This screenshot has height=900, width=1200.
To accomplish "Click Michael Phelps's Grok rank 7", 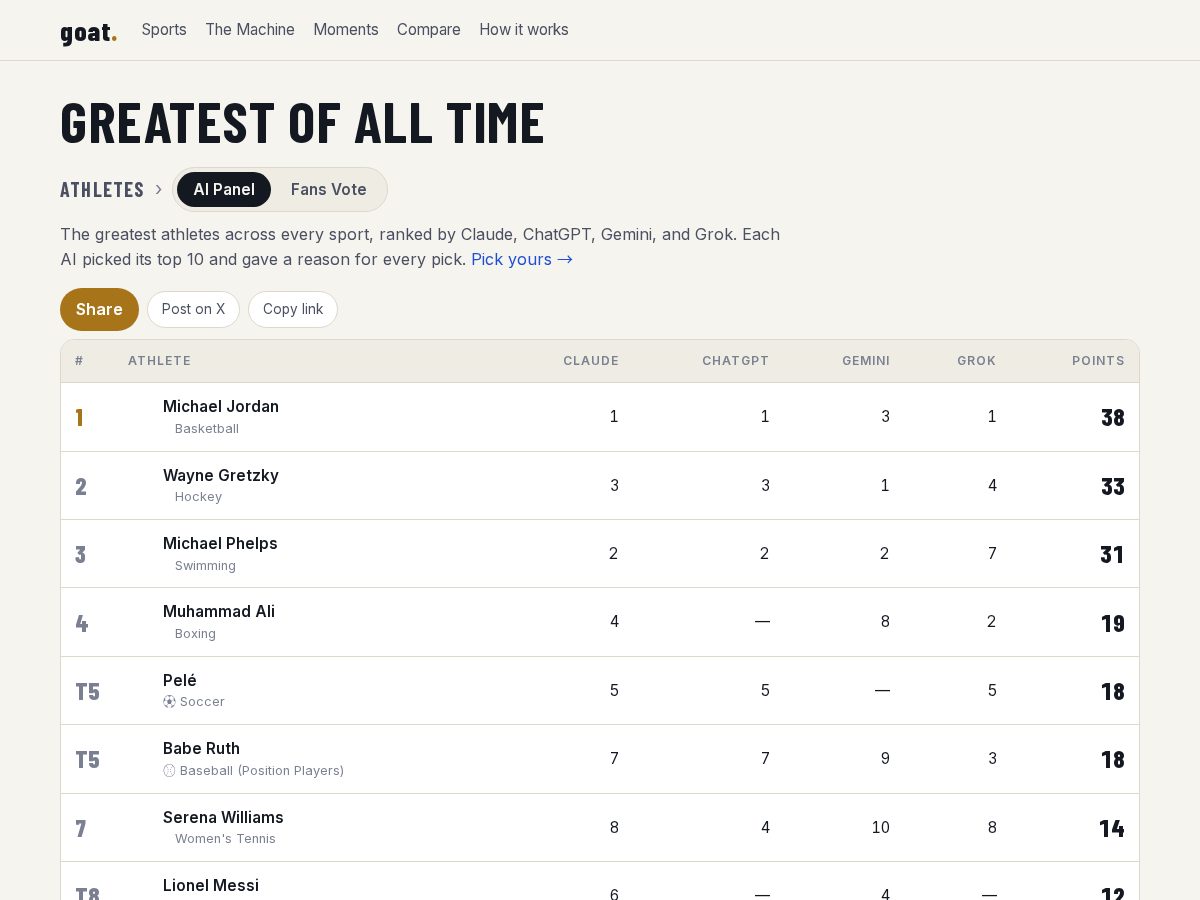I will 992,553.
